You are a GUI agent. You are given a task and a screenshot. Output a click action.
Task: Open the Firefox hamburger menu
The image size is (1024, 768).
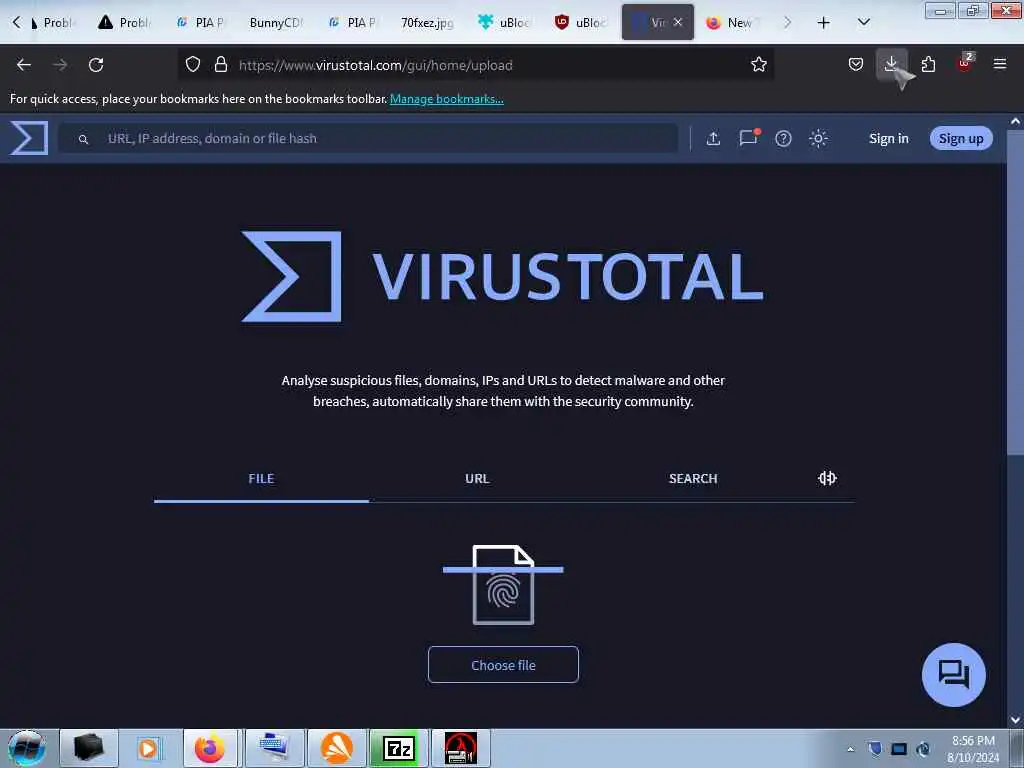tap(999, 64)
